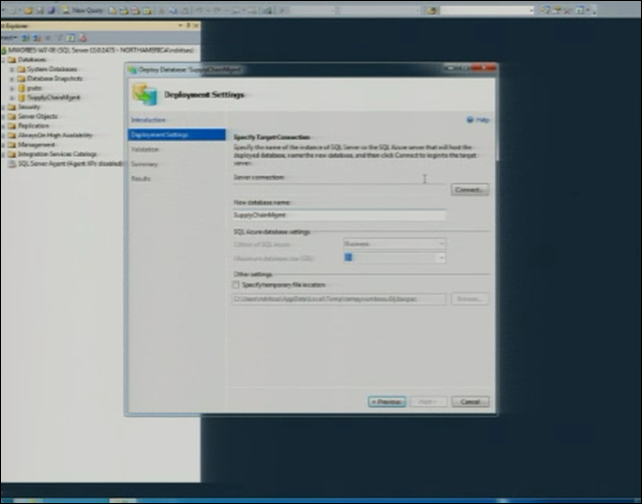Click the Paste icon in toolbar
This screenshot has width=642, height=504.
(x=185, y=11)
